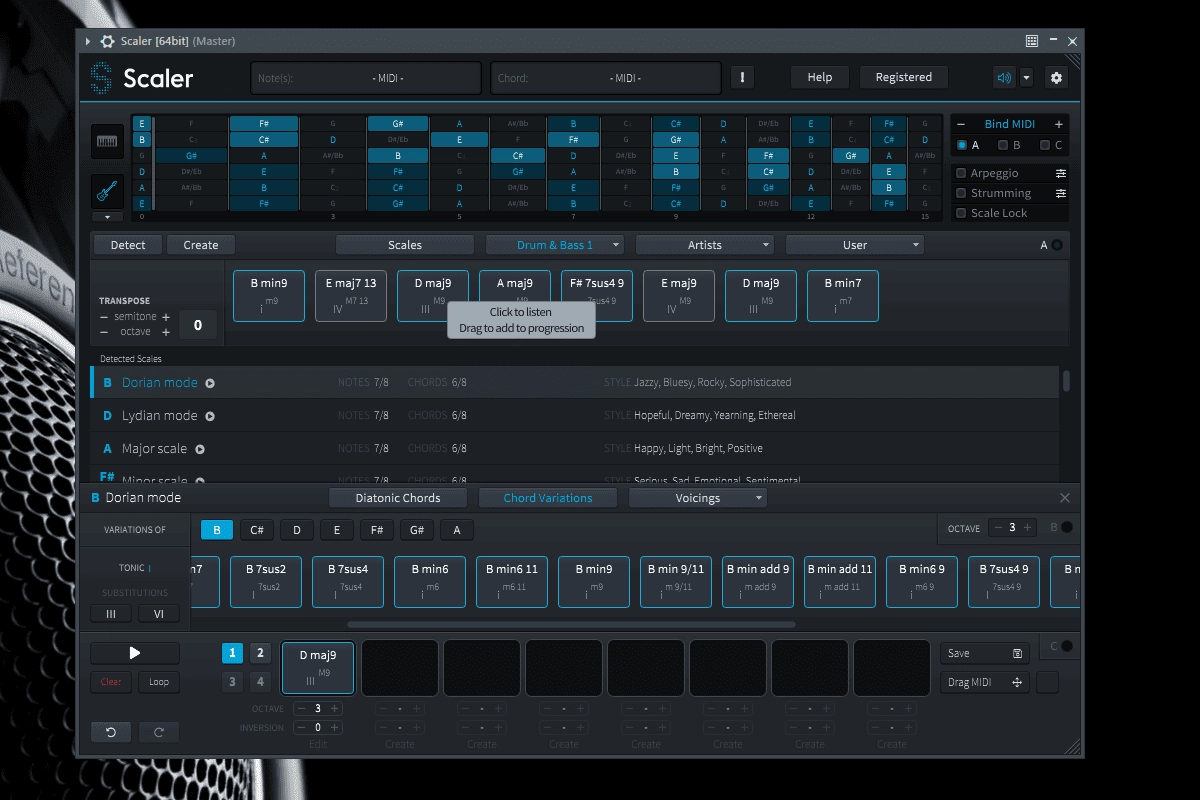Click the Save disk icon

click(x=1017, y=653)
